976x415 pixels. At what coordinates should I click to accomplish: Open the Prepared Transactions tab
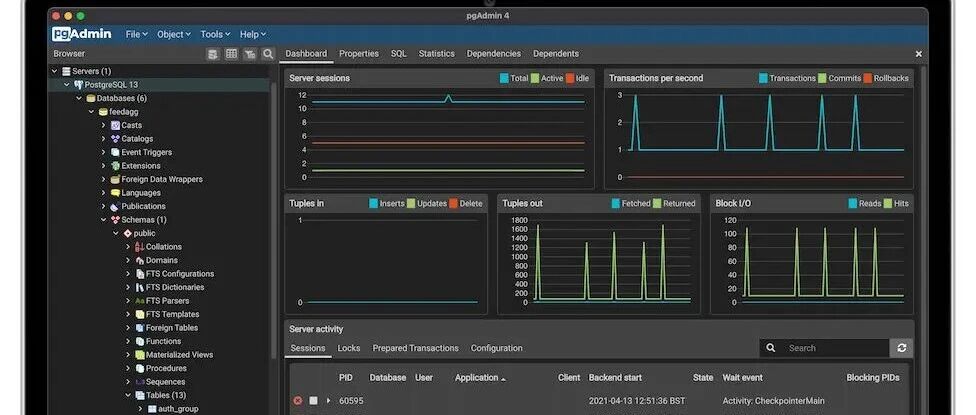click(x=415, y=348)
